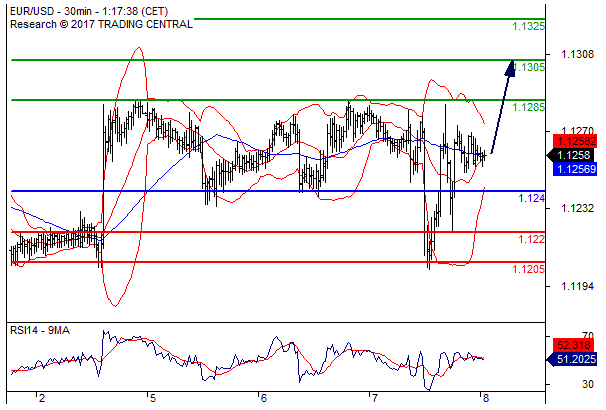Click the 1.1194 price axis value

(577, 286)
